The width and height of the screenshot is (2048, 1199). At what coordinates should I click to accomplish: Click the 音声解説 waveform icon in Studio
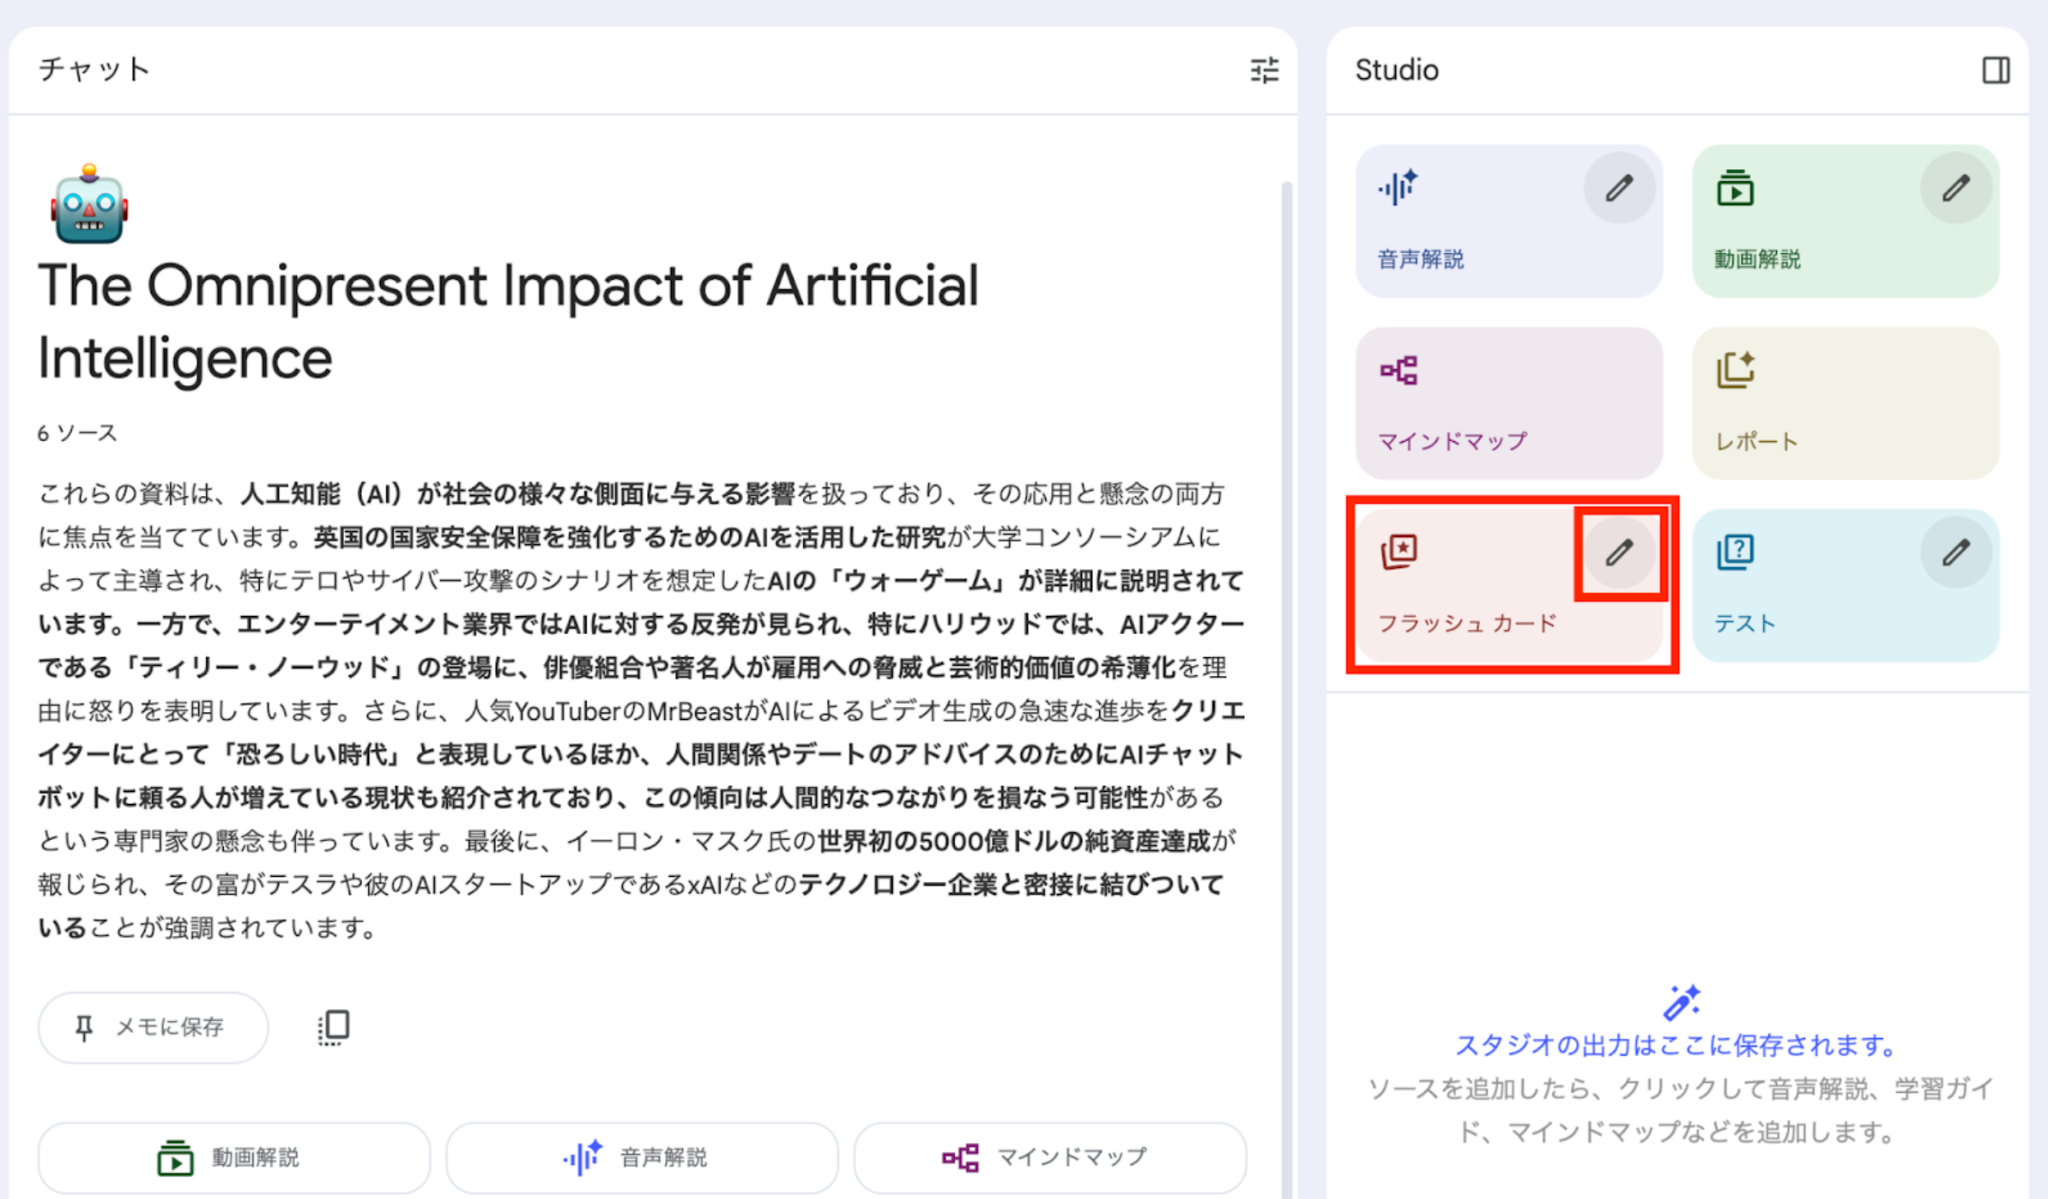(x=1398, y=188)
